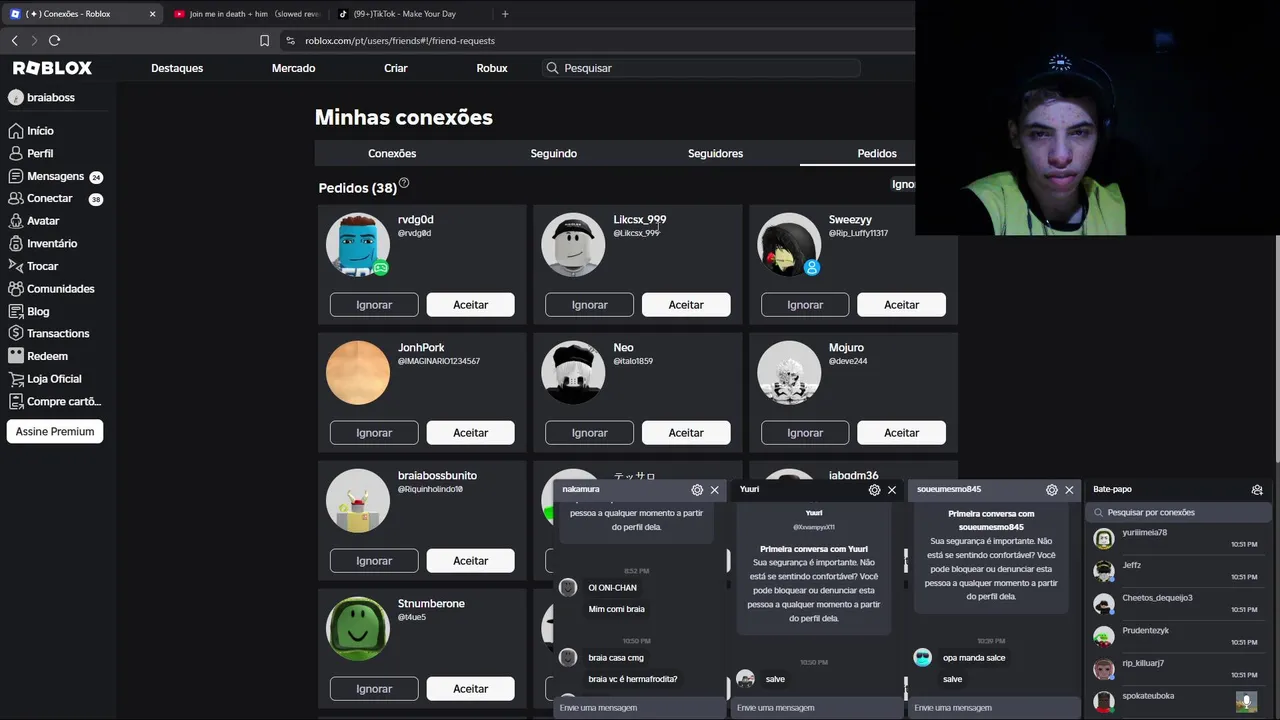The image size is (1280, 720).
Task: Click the Assine Premium button
Action: [55, 432]
